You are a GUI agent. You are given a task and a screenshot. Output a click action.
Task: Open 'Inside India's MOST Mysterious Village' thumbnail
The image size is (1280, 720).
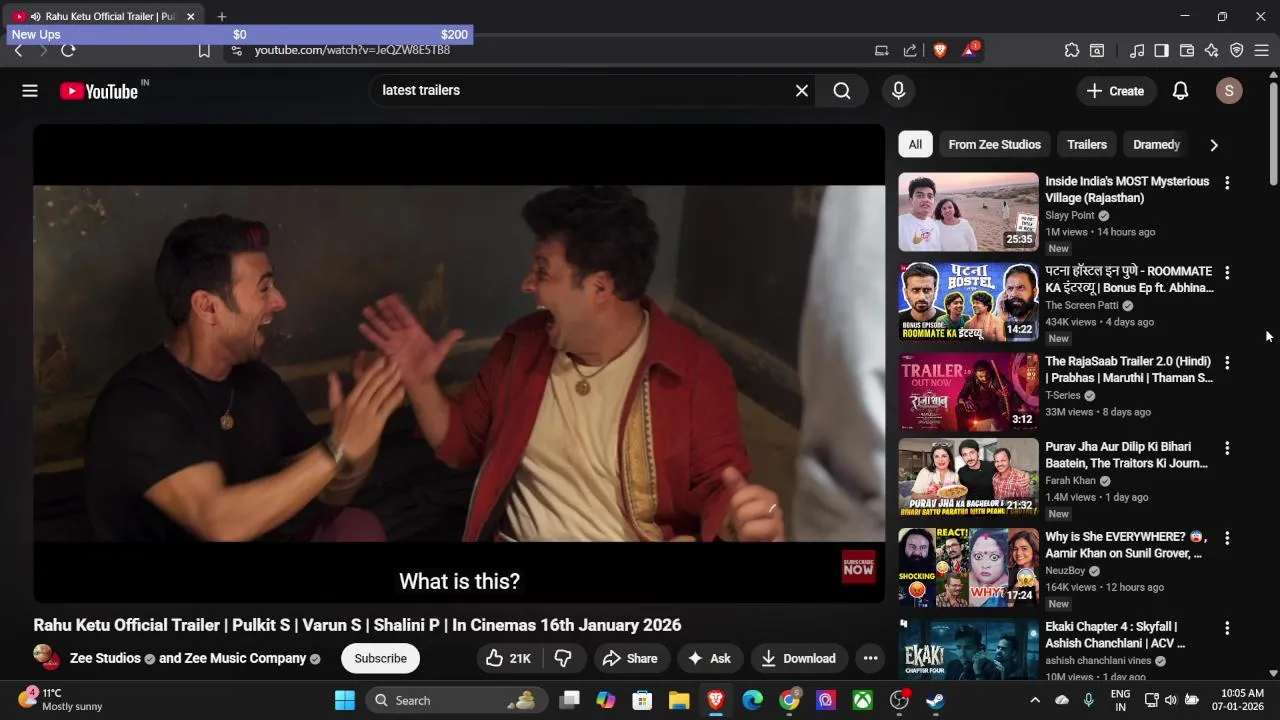tap(968, 212)
